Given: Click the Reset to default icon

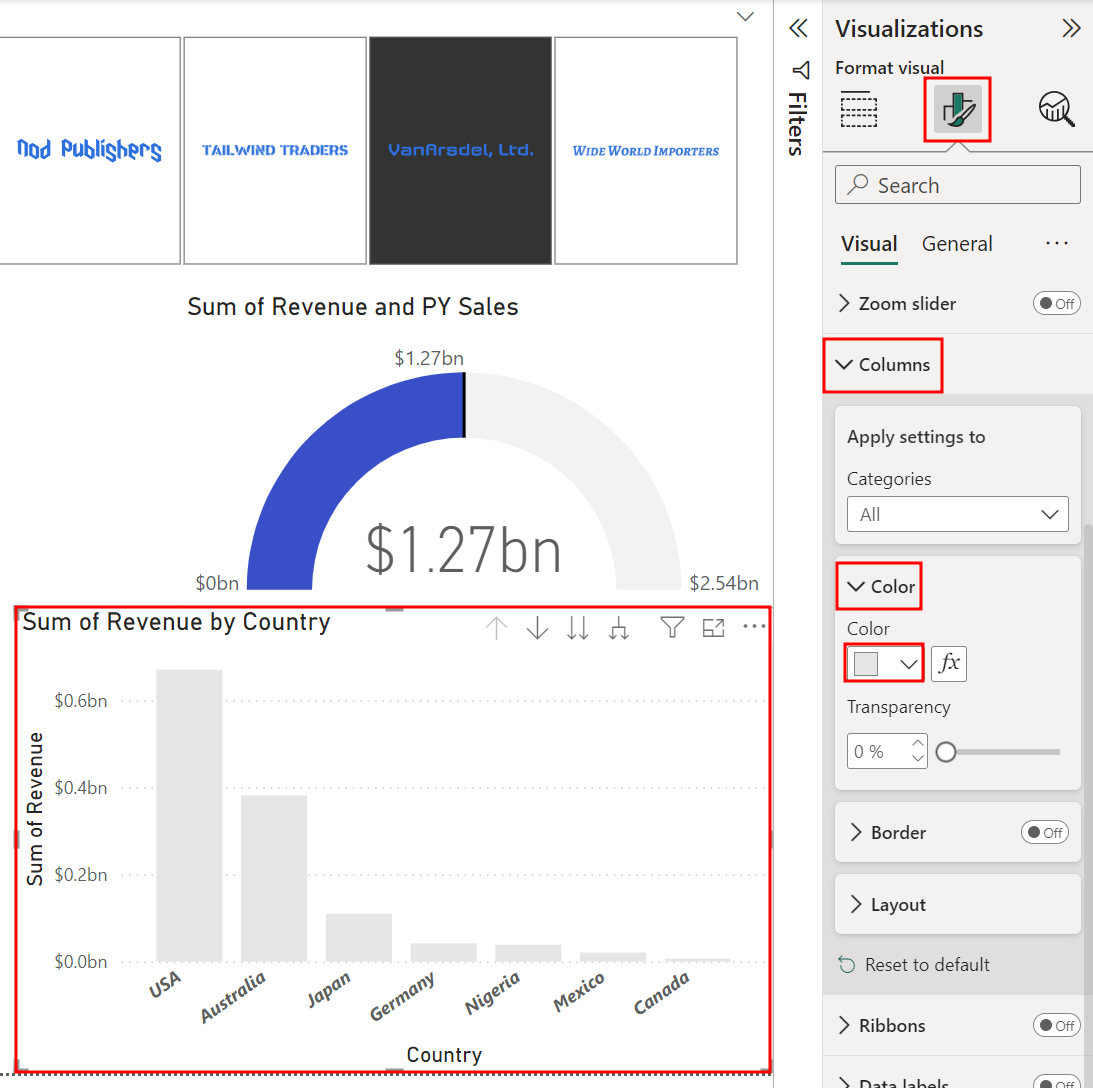Looking at the screenshot, I should click(846, 965).
